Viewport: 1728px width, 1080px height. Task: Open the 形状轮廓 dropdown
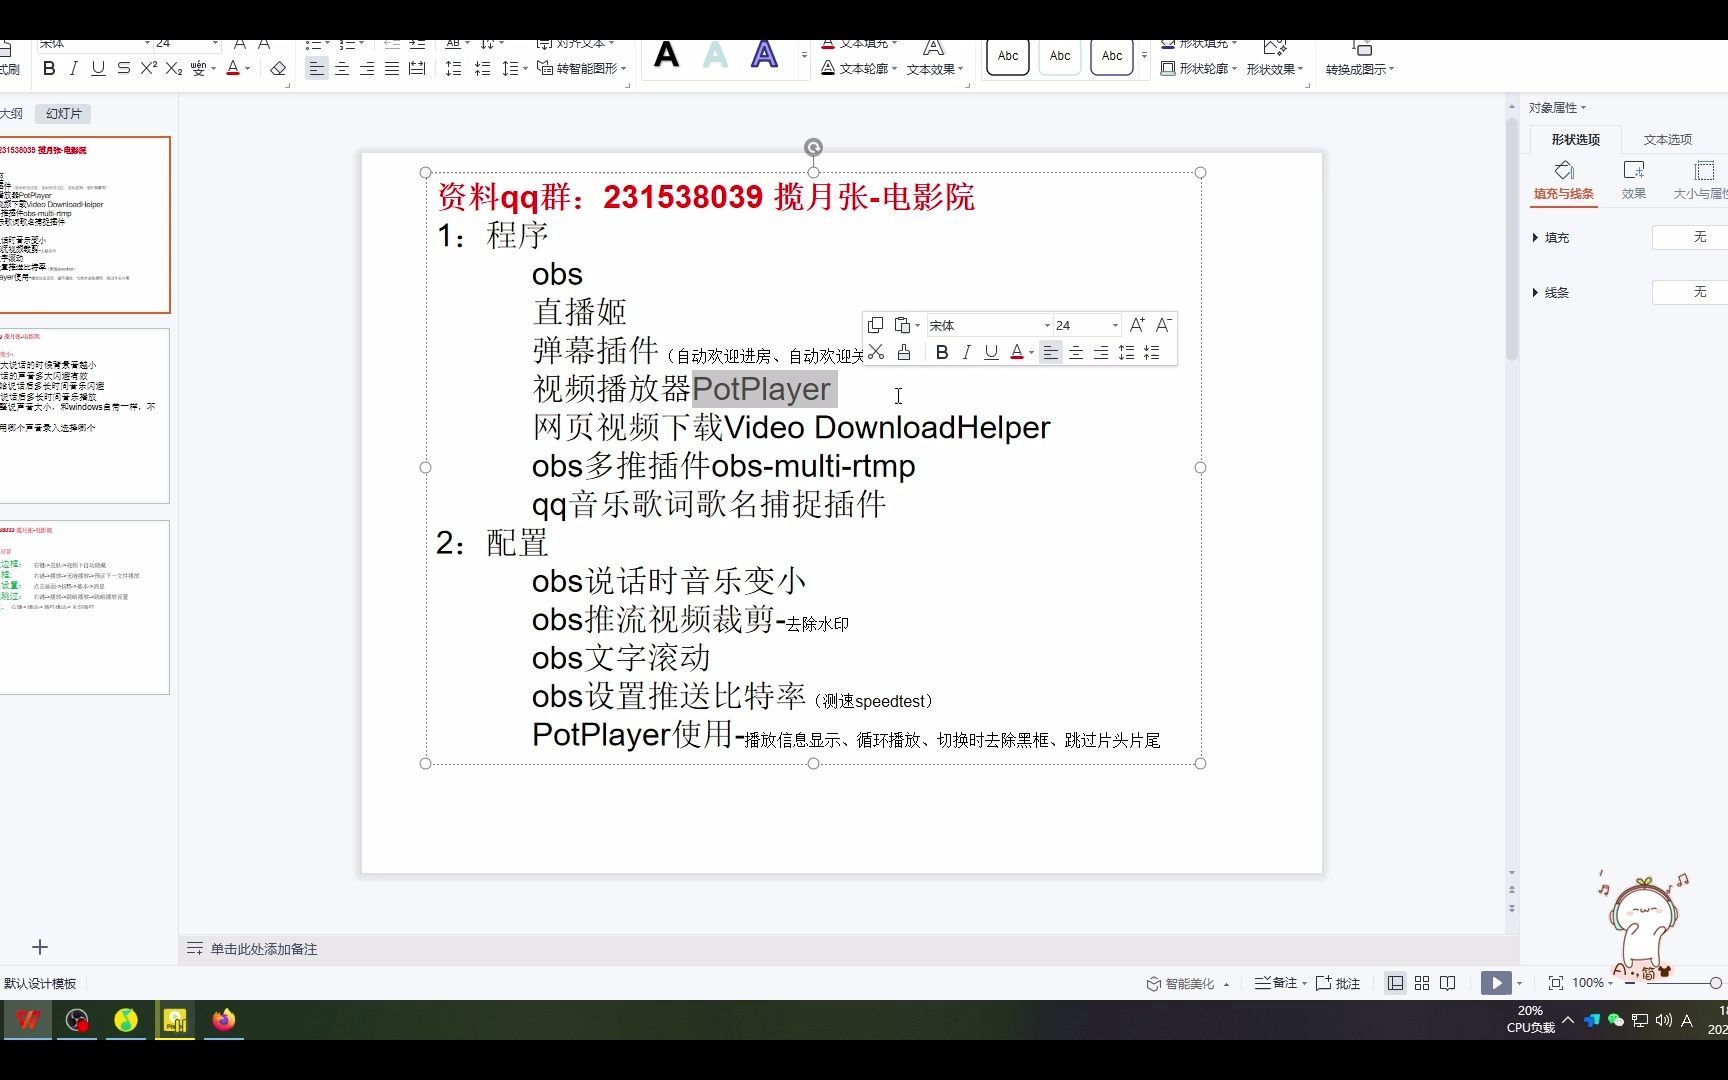pyautogui.click(x=1198, y=69)
